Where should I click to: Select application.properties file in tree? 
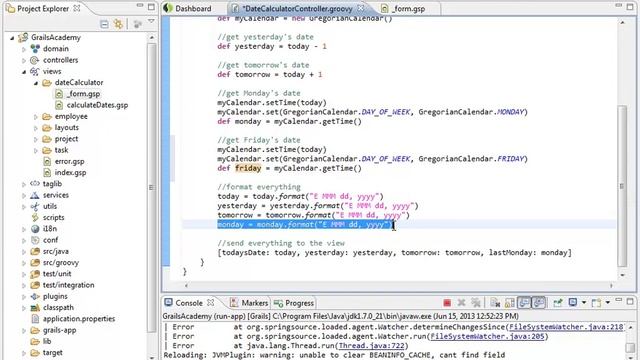79,319
